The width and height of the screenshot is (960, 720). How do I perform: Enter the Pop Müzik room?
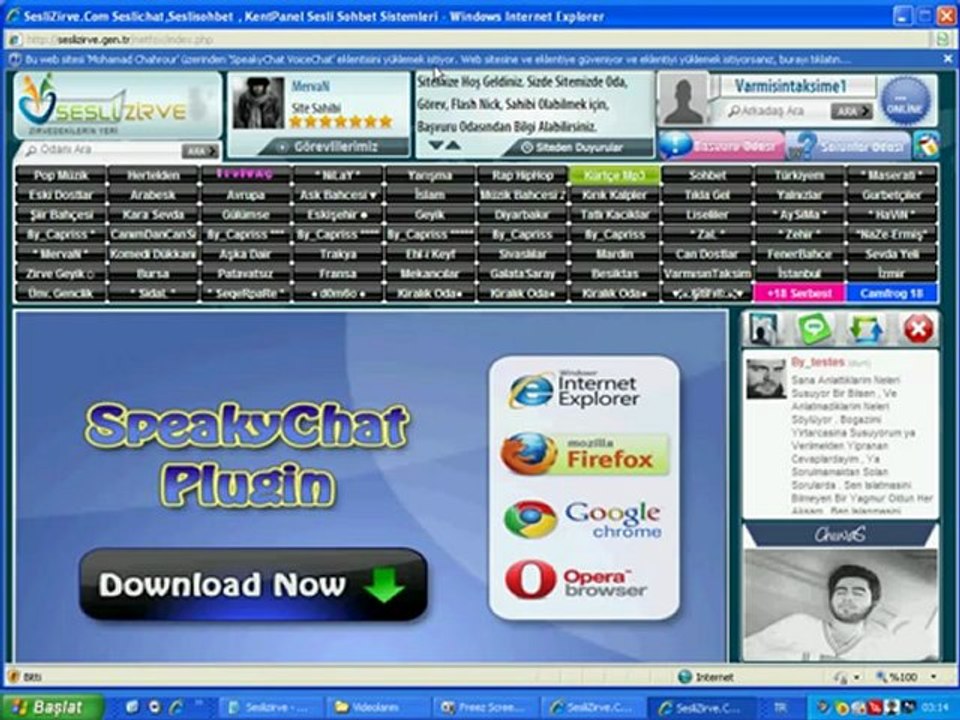click(x=61, y=175)
